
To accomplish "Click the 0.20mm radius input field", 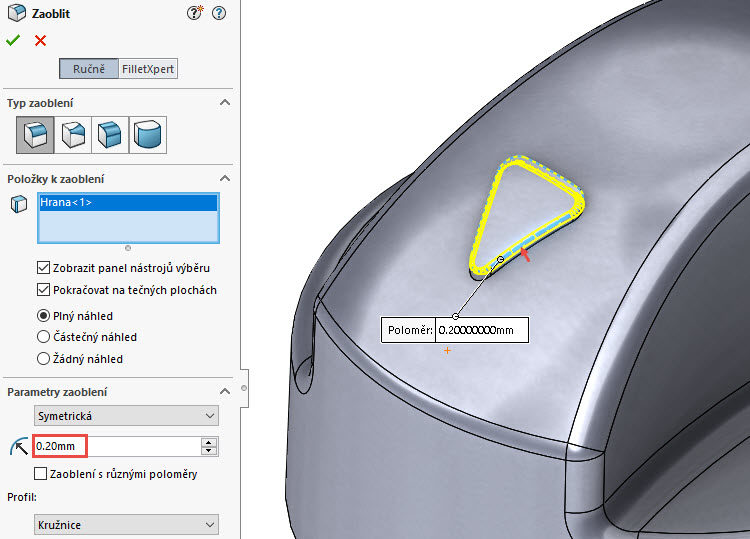I will coord(117,446).
